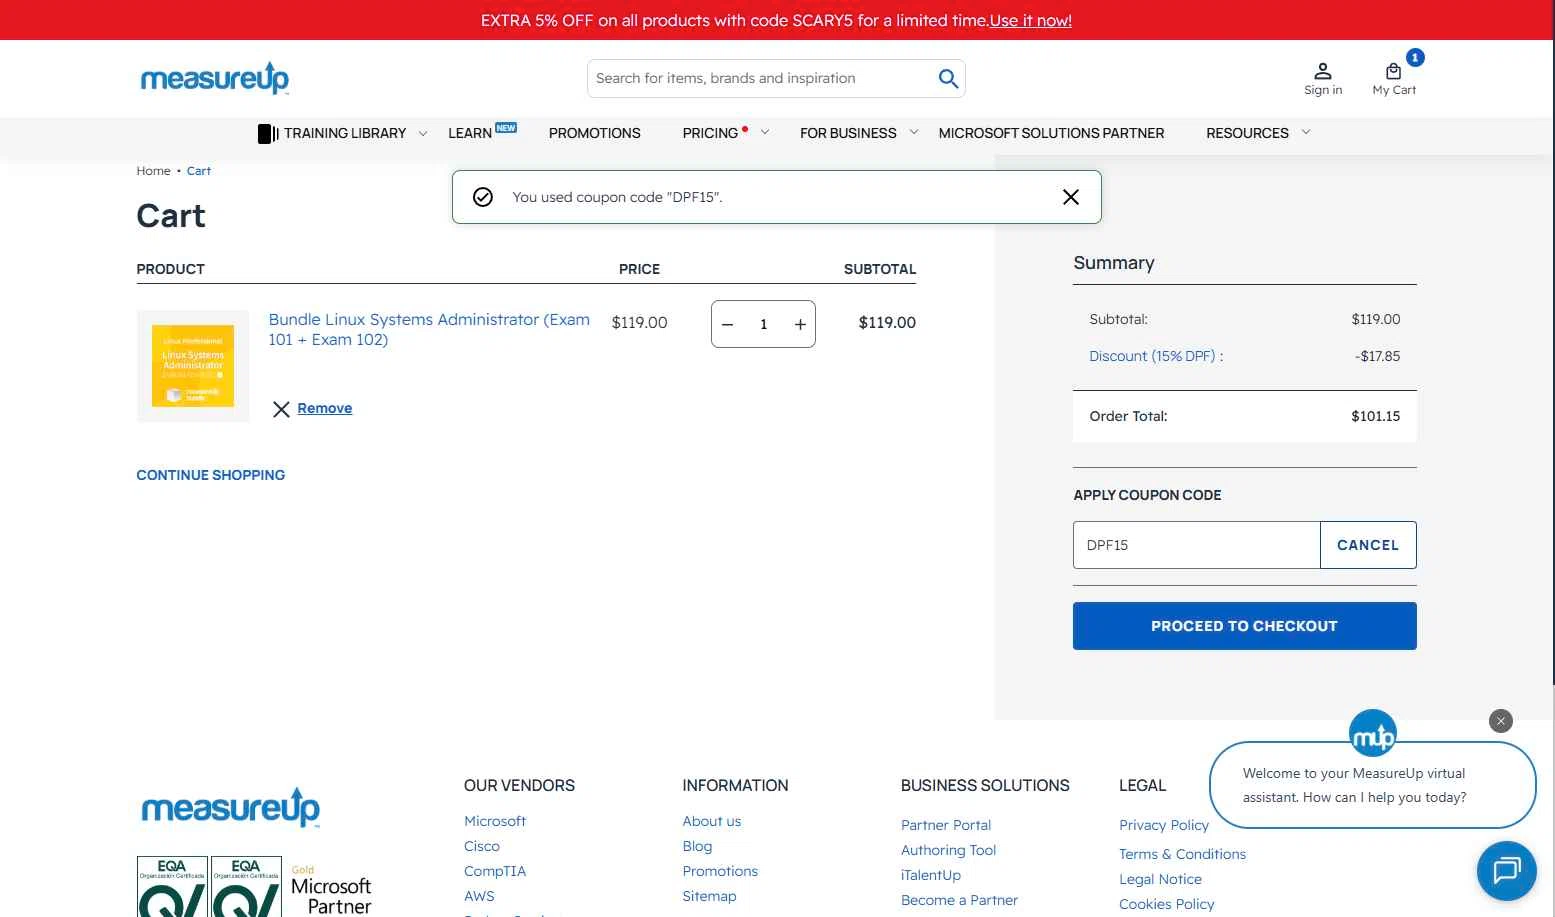The width and height of the screenshot is (1555, 917).
Task: Decrease item quantity with minus button
Action: coord(728,324)
